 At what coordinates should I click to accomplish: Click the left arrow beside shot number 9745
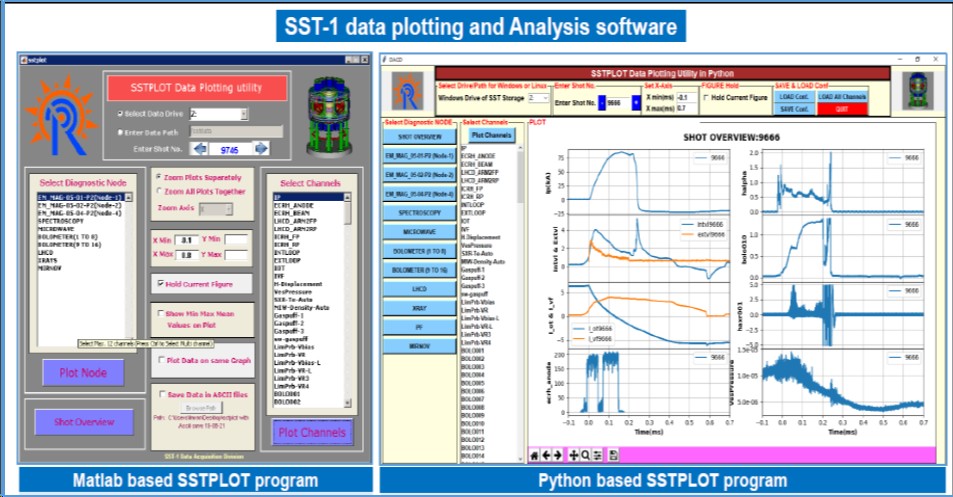(x=200, y=148)
